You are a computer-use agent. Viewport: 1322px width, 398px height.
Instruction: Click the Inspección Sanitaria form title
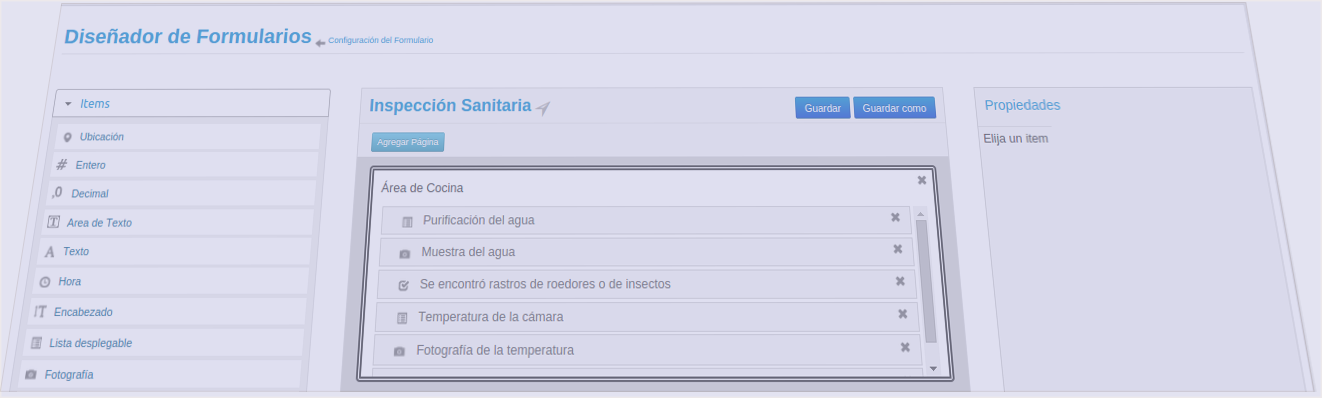point(450,105)
